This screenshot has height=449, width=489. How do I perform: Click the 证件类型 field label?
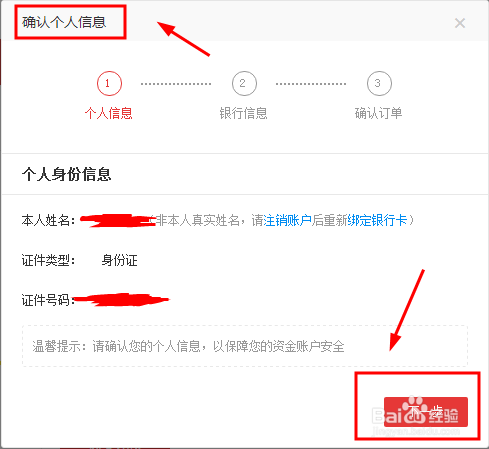pos(48,260)
